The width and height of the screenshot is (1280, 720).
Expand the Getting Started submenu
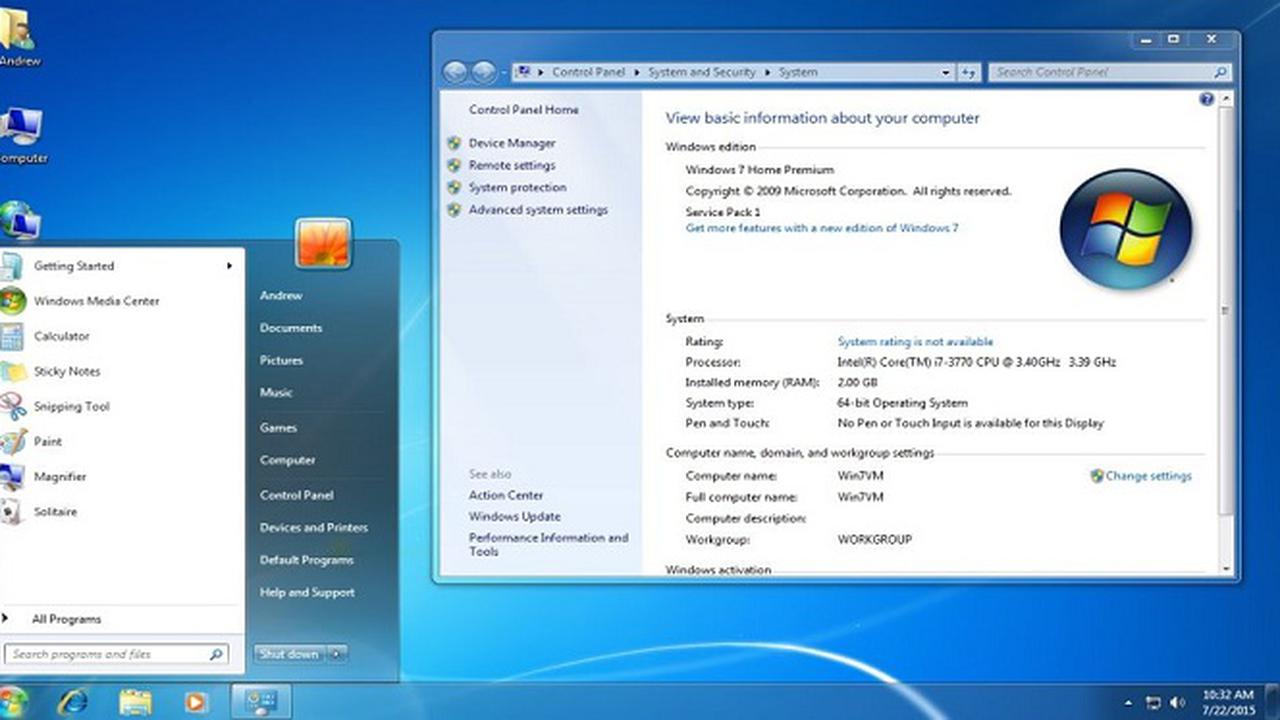point(228,266)
